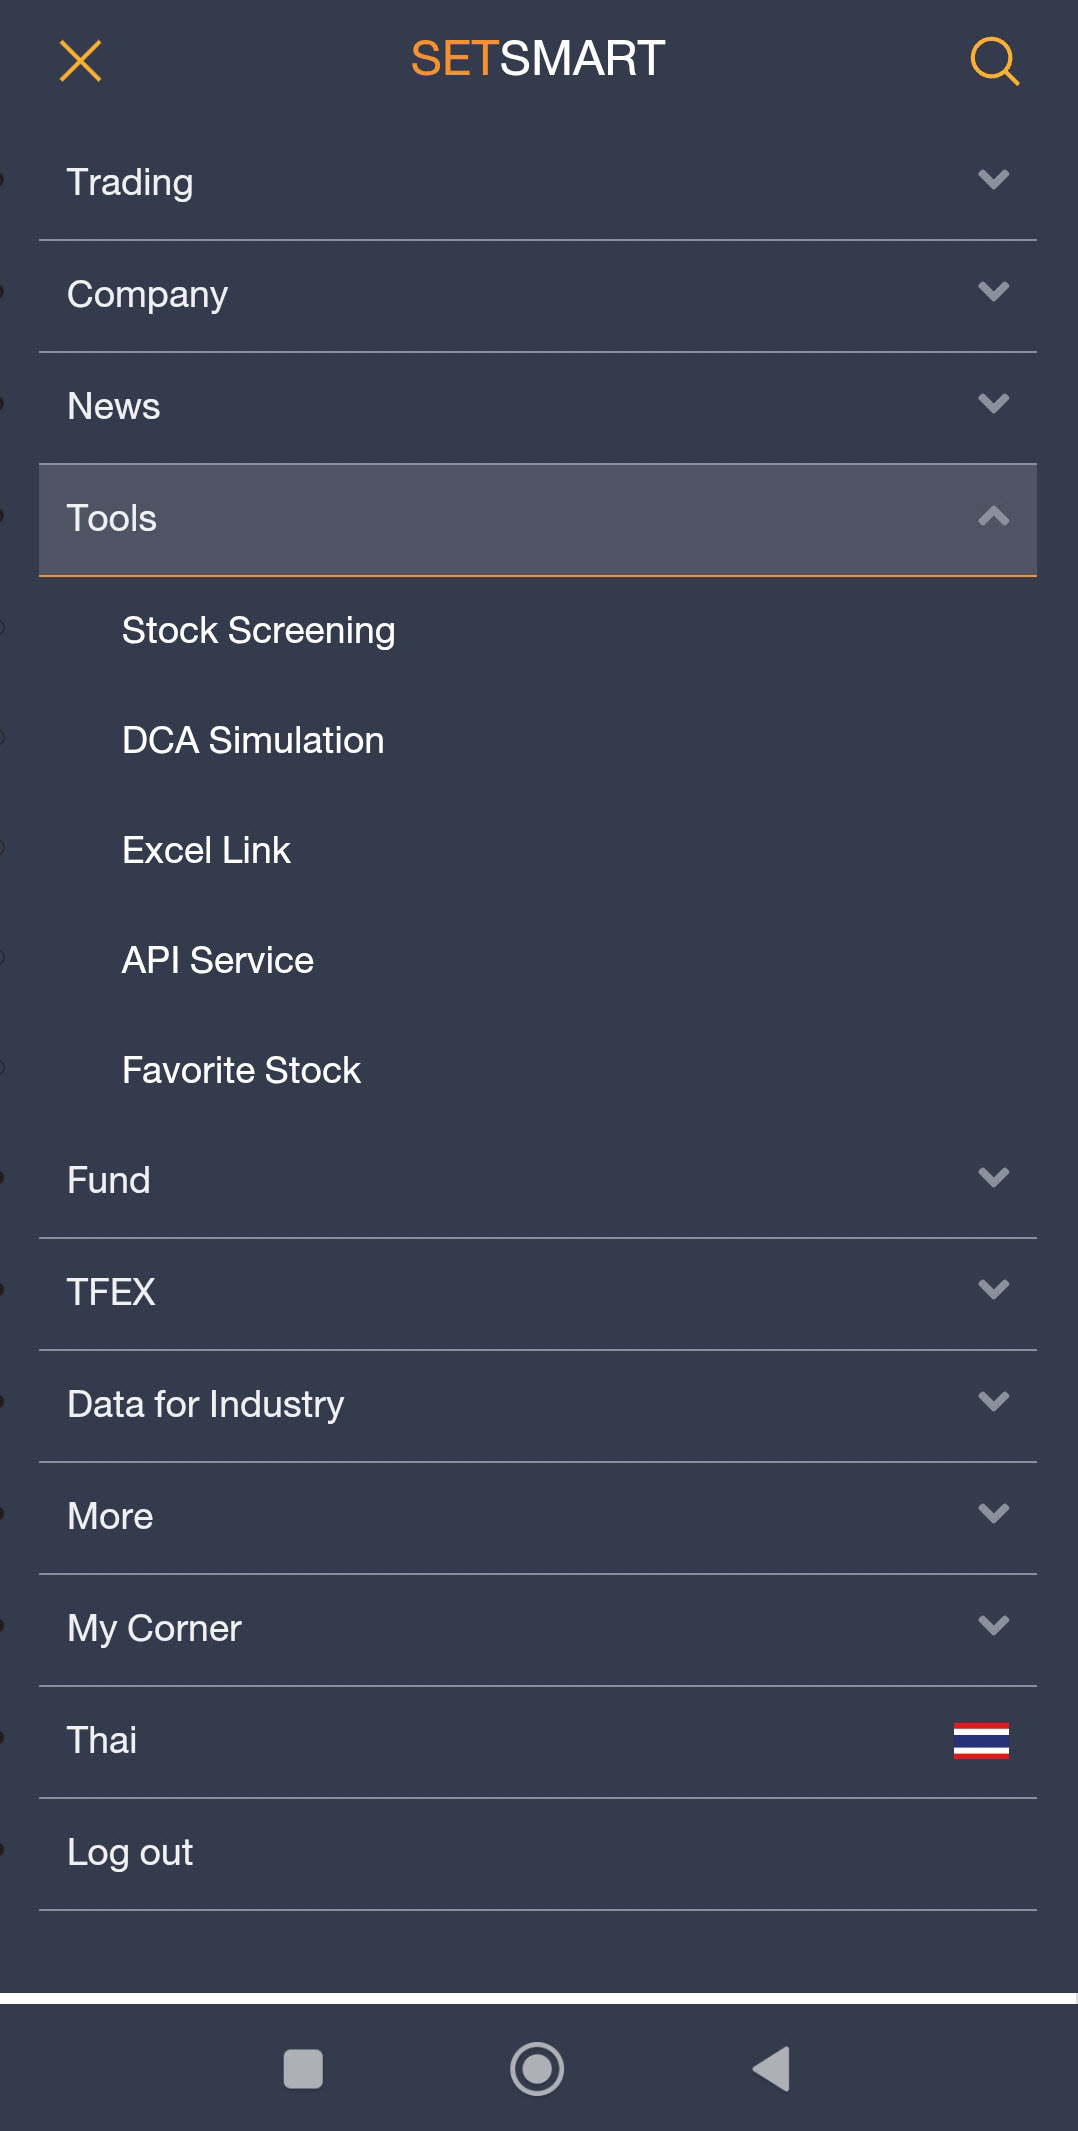Image resolution: width=1078 pixels, height=2131 pixels.
Task: Tap the Android home circle icon
Action: (537, 2069)
